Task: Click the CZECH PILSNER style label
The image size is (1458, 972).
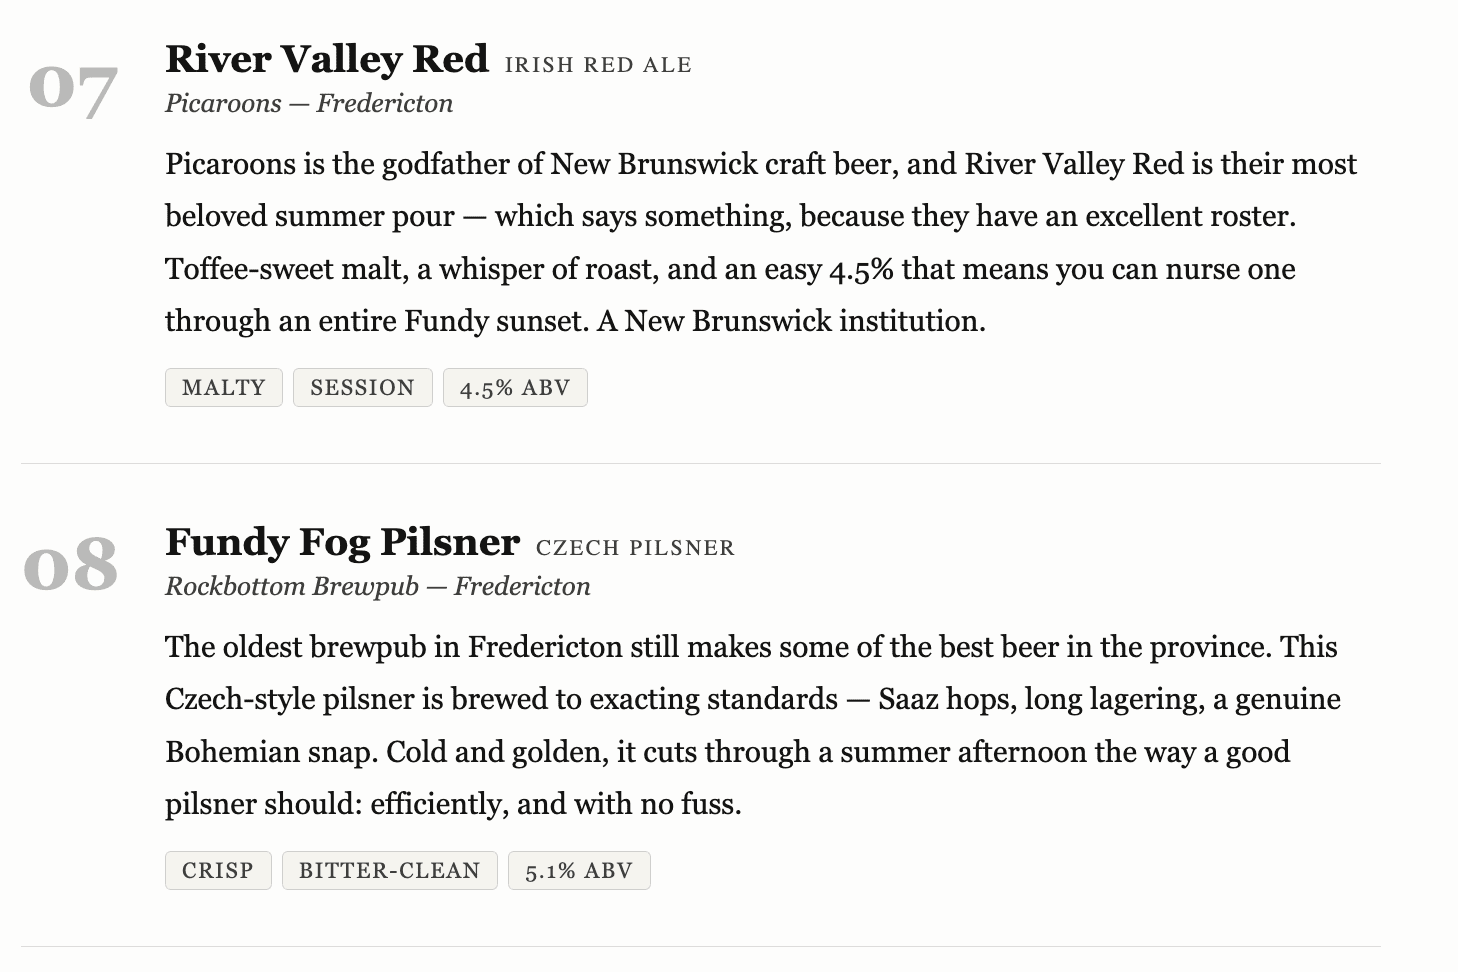Action: coord(635,548)
